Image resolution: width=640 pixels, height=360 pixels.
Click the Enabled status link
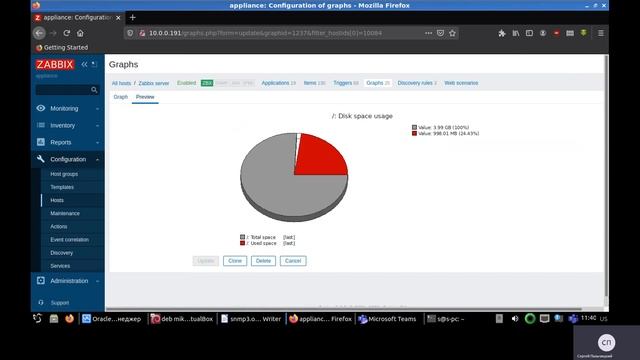point(187,83)
